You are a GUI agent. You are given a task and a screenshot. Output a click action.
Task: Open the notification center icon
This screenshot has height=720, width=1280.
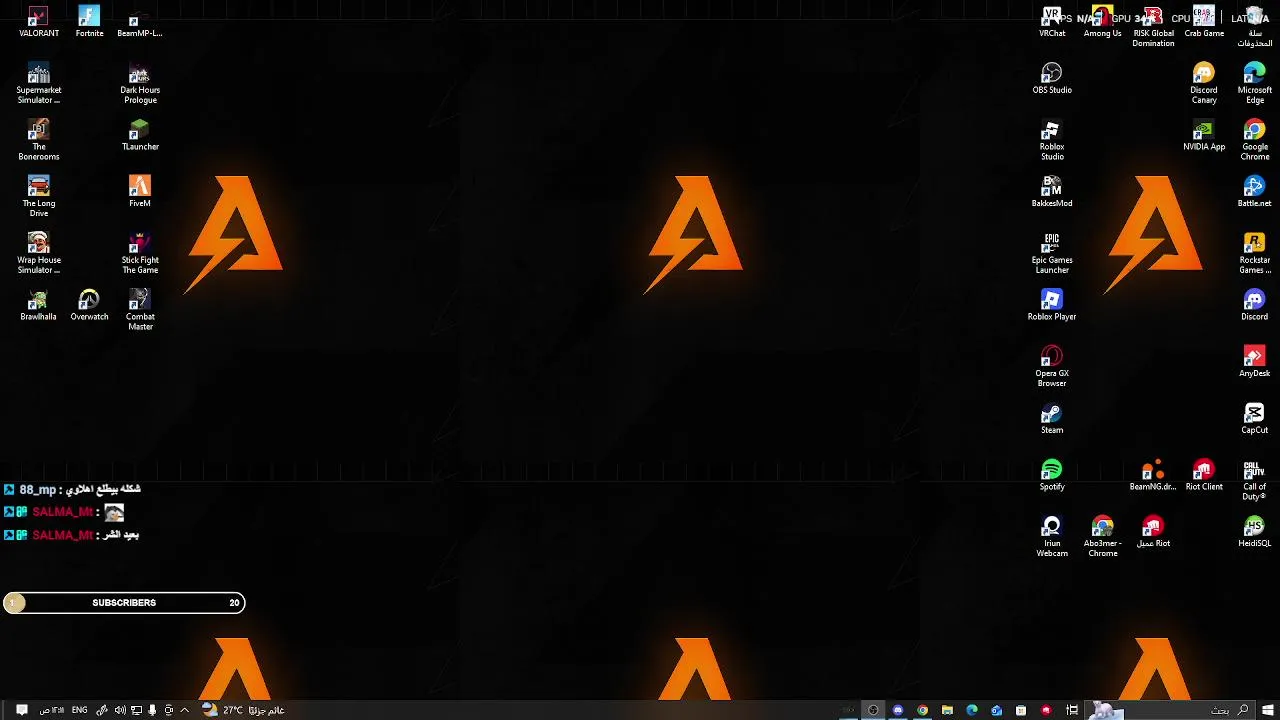click(x=22, y=710)
